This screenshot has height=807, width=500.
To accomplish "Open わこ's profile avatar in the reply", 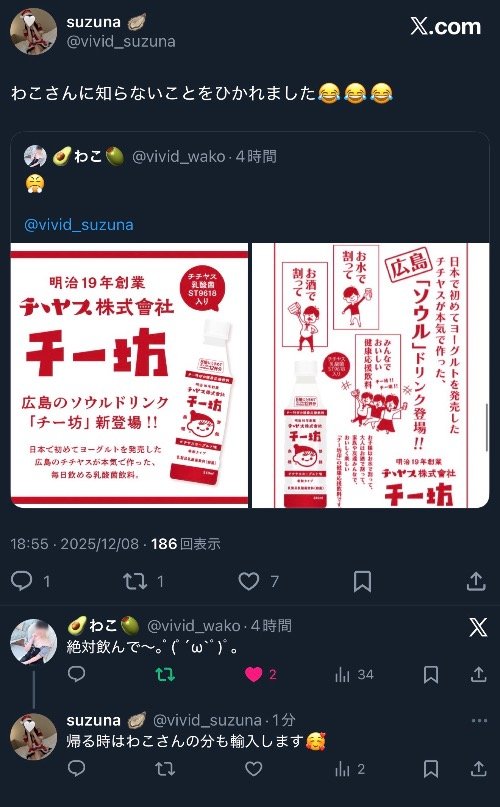I will [34, 642].
